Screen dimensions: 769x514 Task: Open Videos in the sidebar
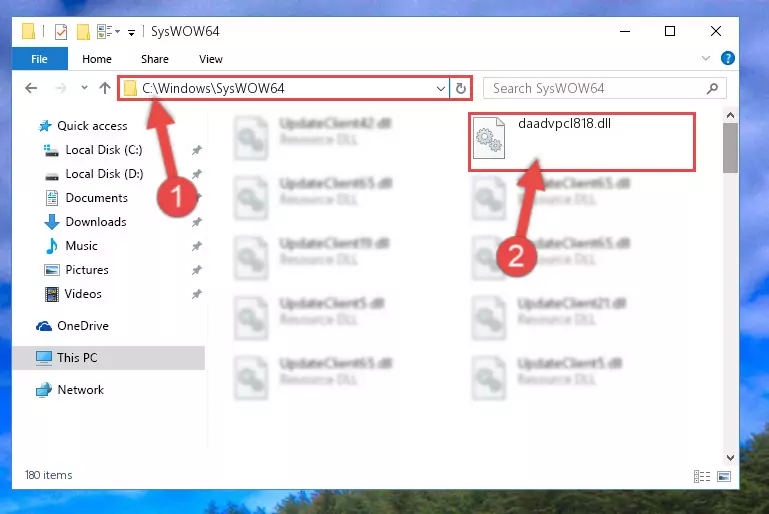click(83, 294)
